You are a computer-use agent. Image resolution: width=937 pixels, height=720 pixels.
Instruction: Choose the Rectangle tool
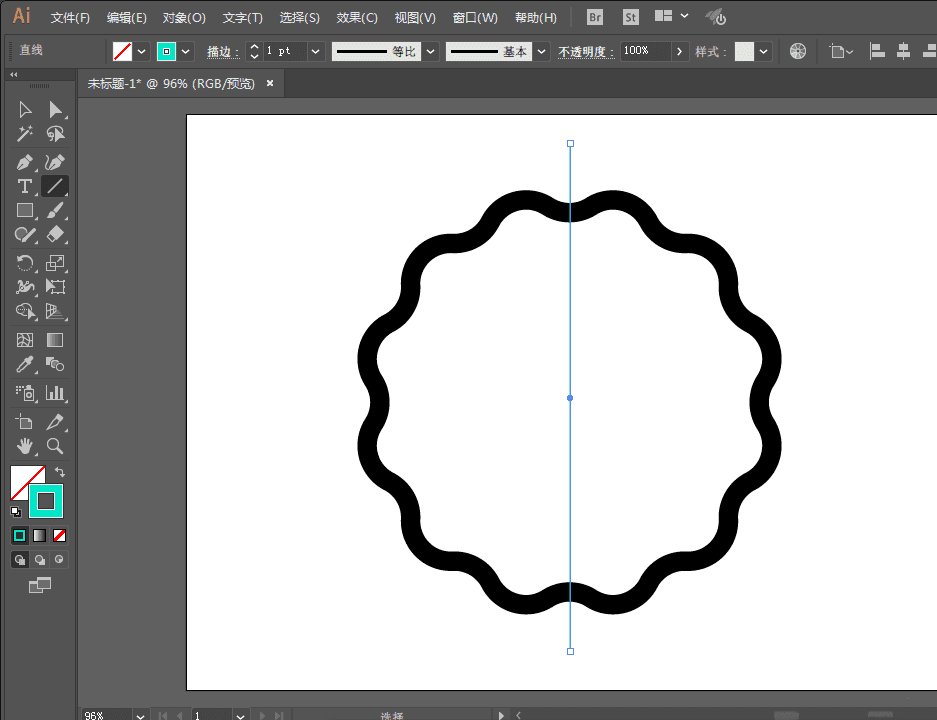coord(25,210)
